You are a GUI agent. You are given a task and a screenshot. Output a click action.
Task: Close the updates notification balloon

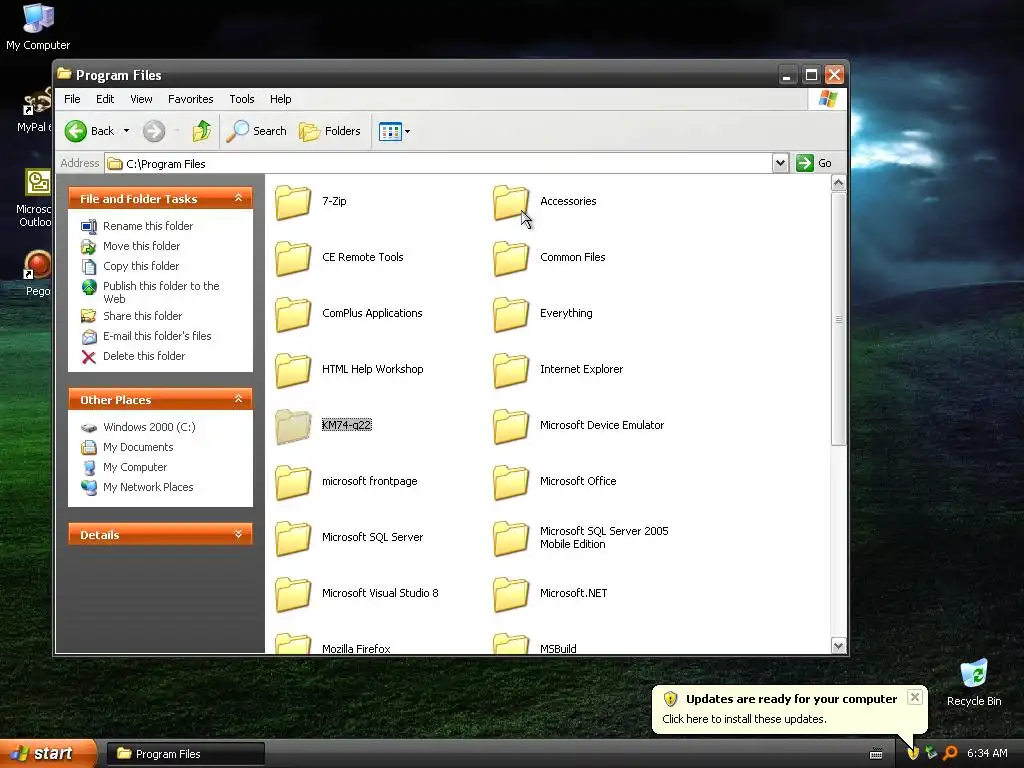(x=915, y=697)
